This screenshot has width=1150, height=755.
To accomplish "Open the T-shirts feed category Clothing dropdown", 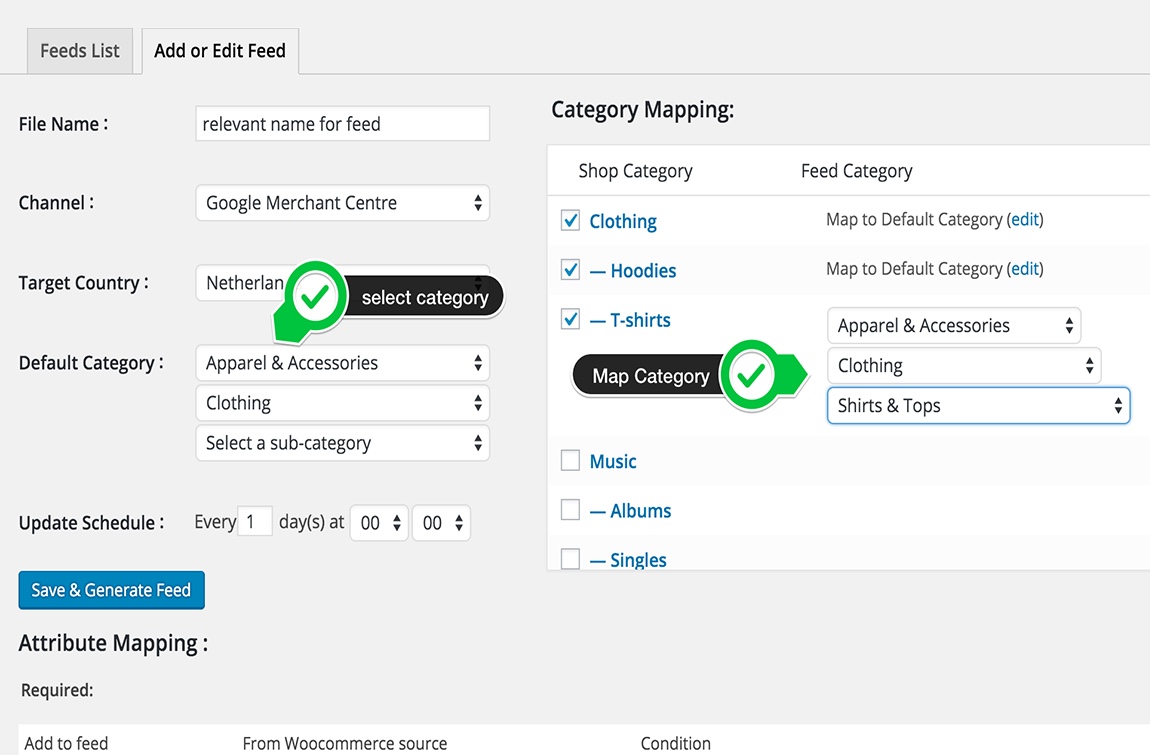I will [964, 365].
